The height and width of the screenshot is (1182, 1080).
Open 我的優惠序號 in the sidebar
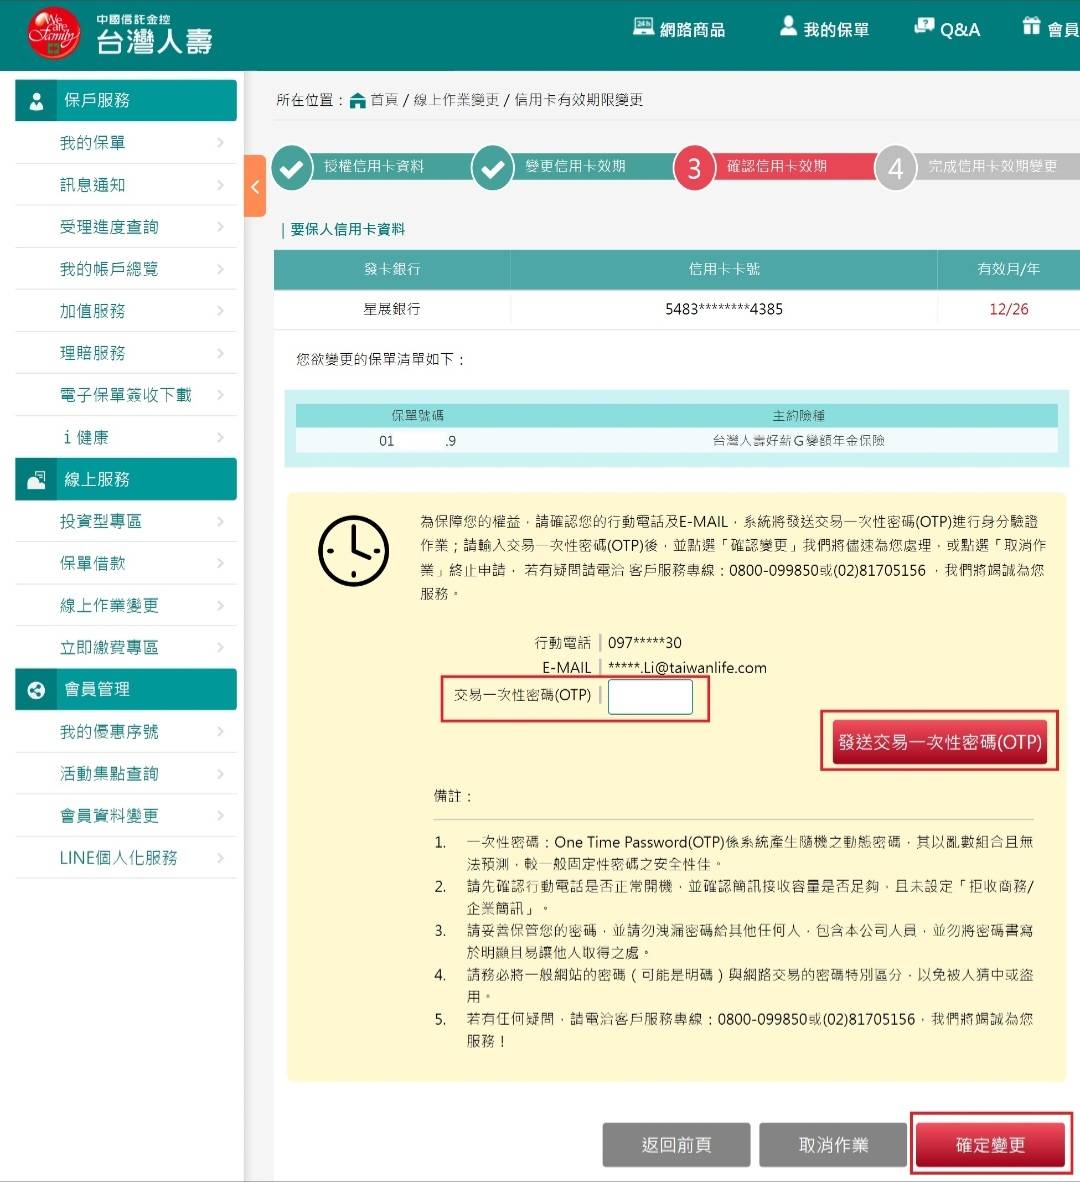tap(126, 731)
